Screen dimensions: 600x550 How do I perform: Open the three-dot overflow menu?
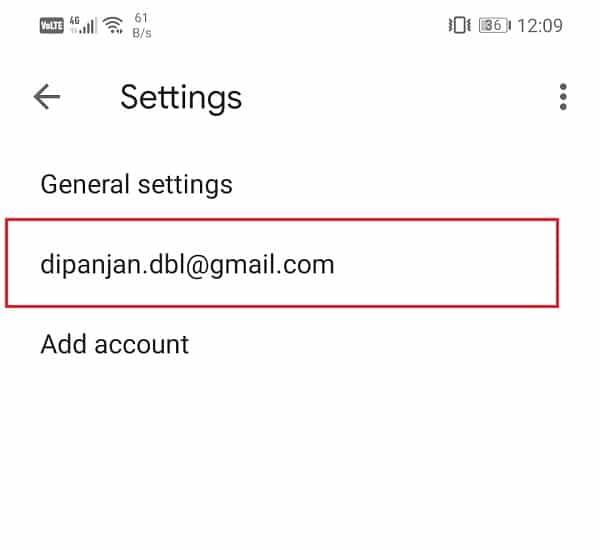pos(563,97)
